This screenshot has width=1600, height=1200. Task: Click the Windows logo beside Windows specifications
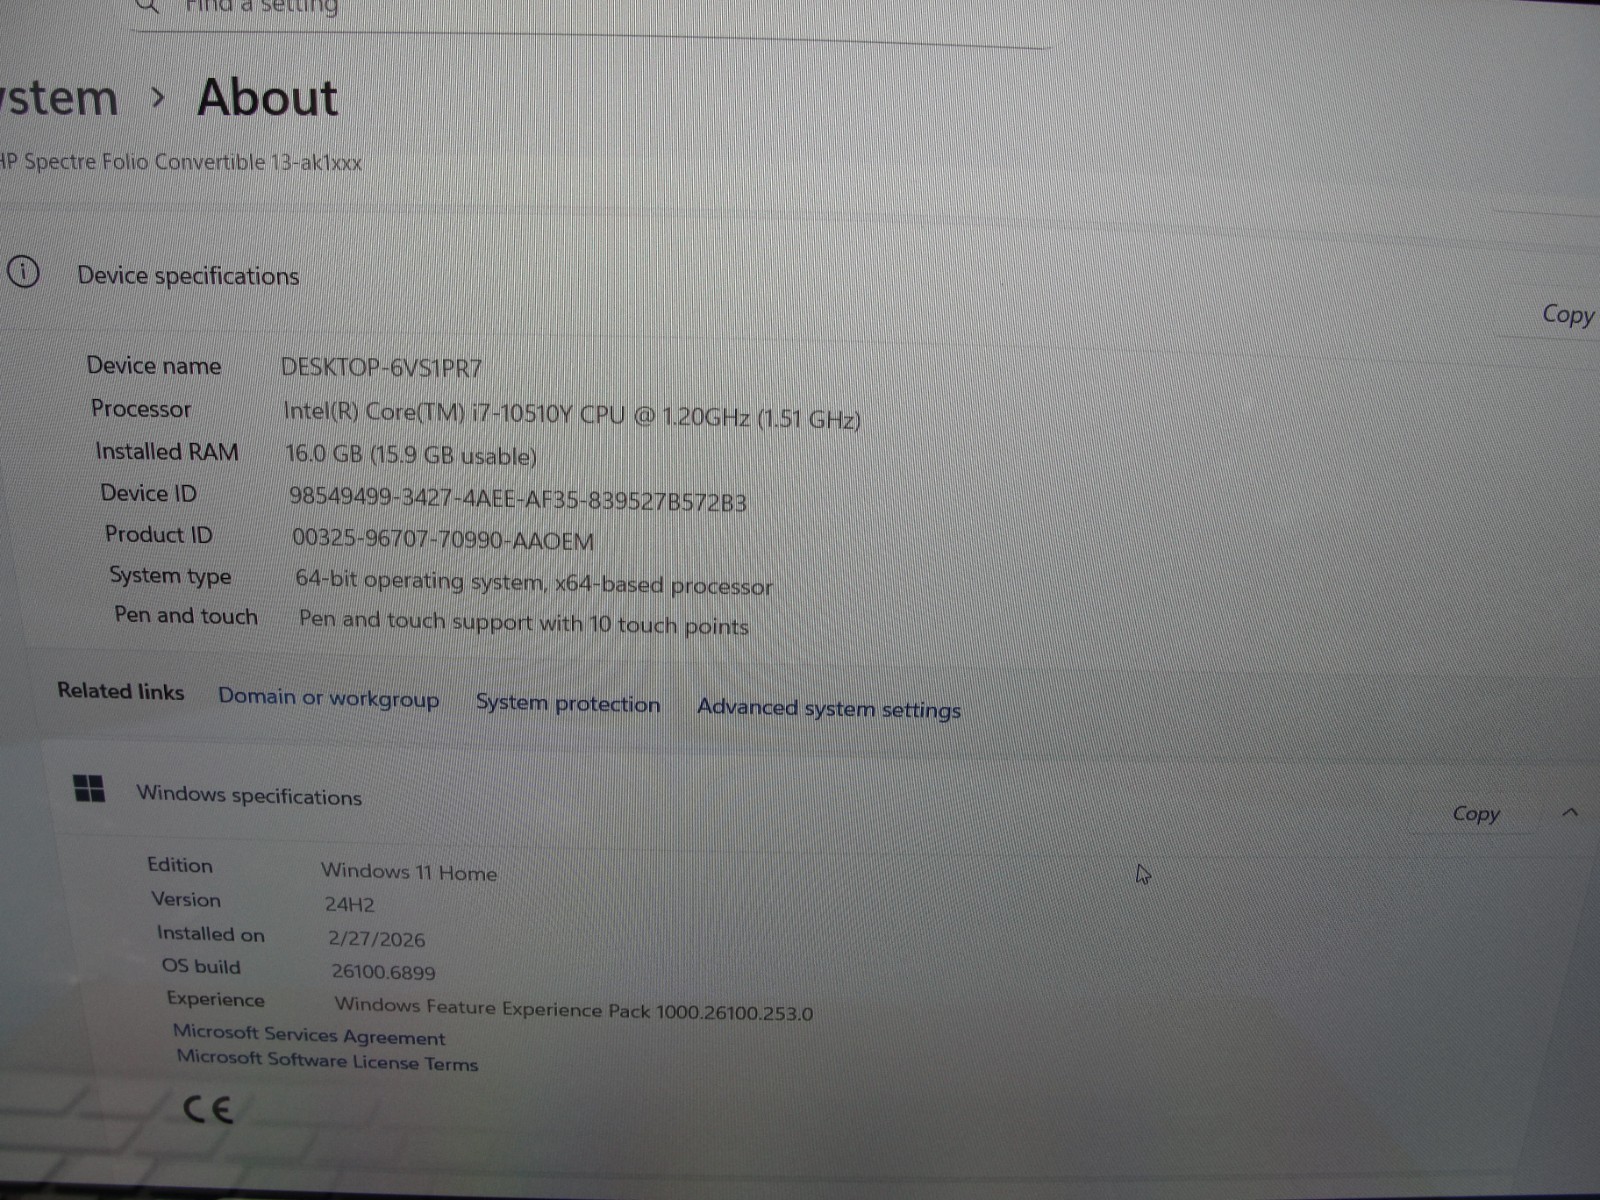90,788
